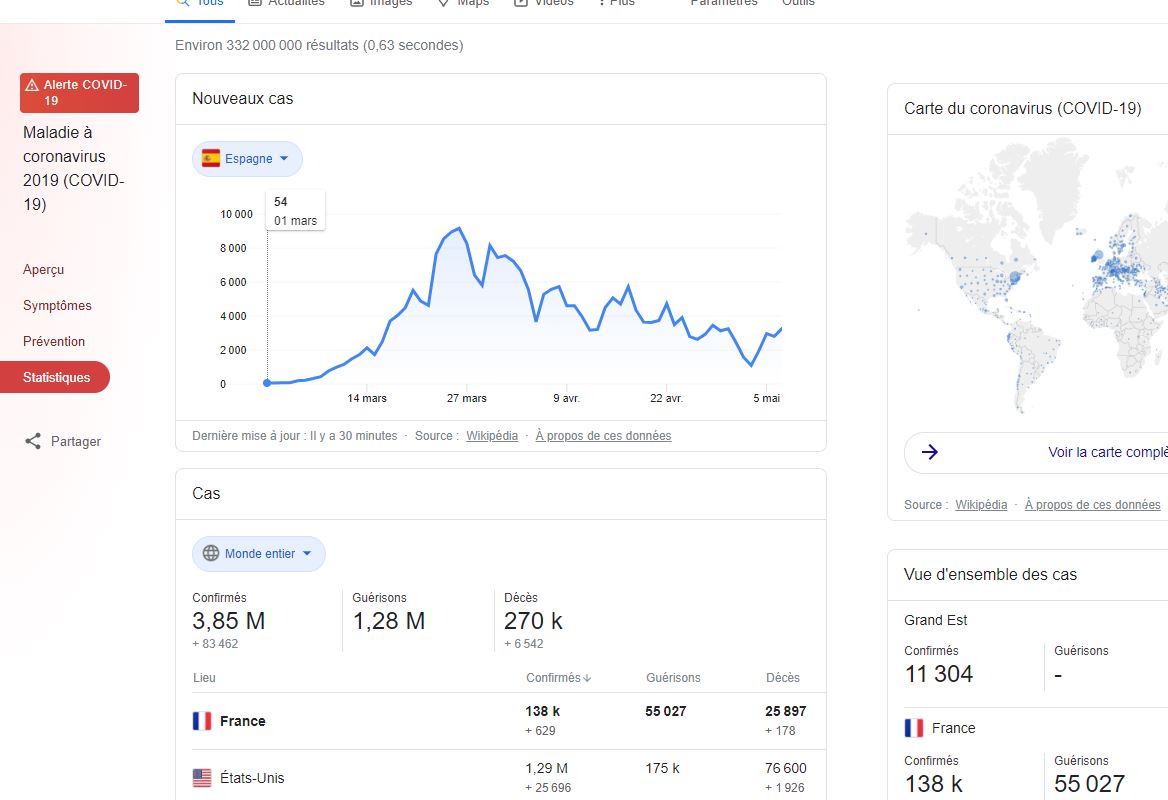Click the Partager share button
Viewport: 1168px width, 800px height.
pos(63,441)
